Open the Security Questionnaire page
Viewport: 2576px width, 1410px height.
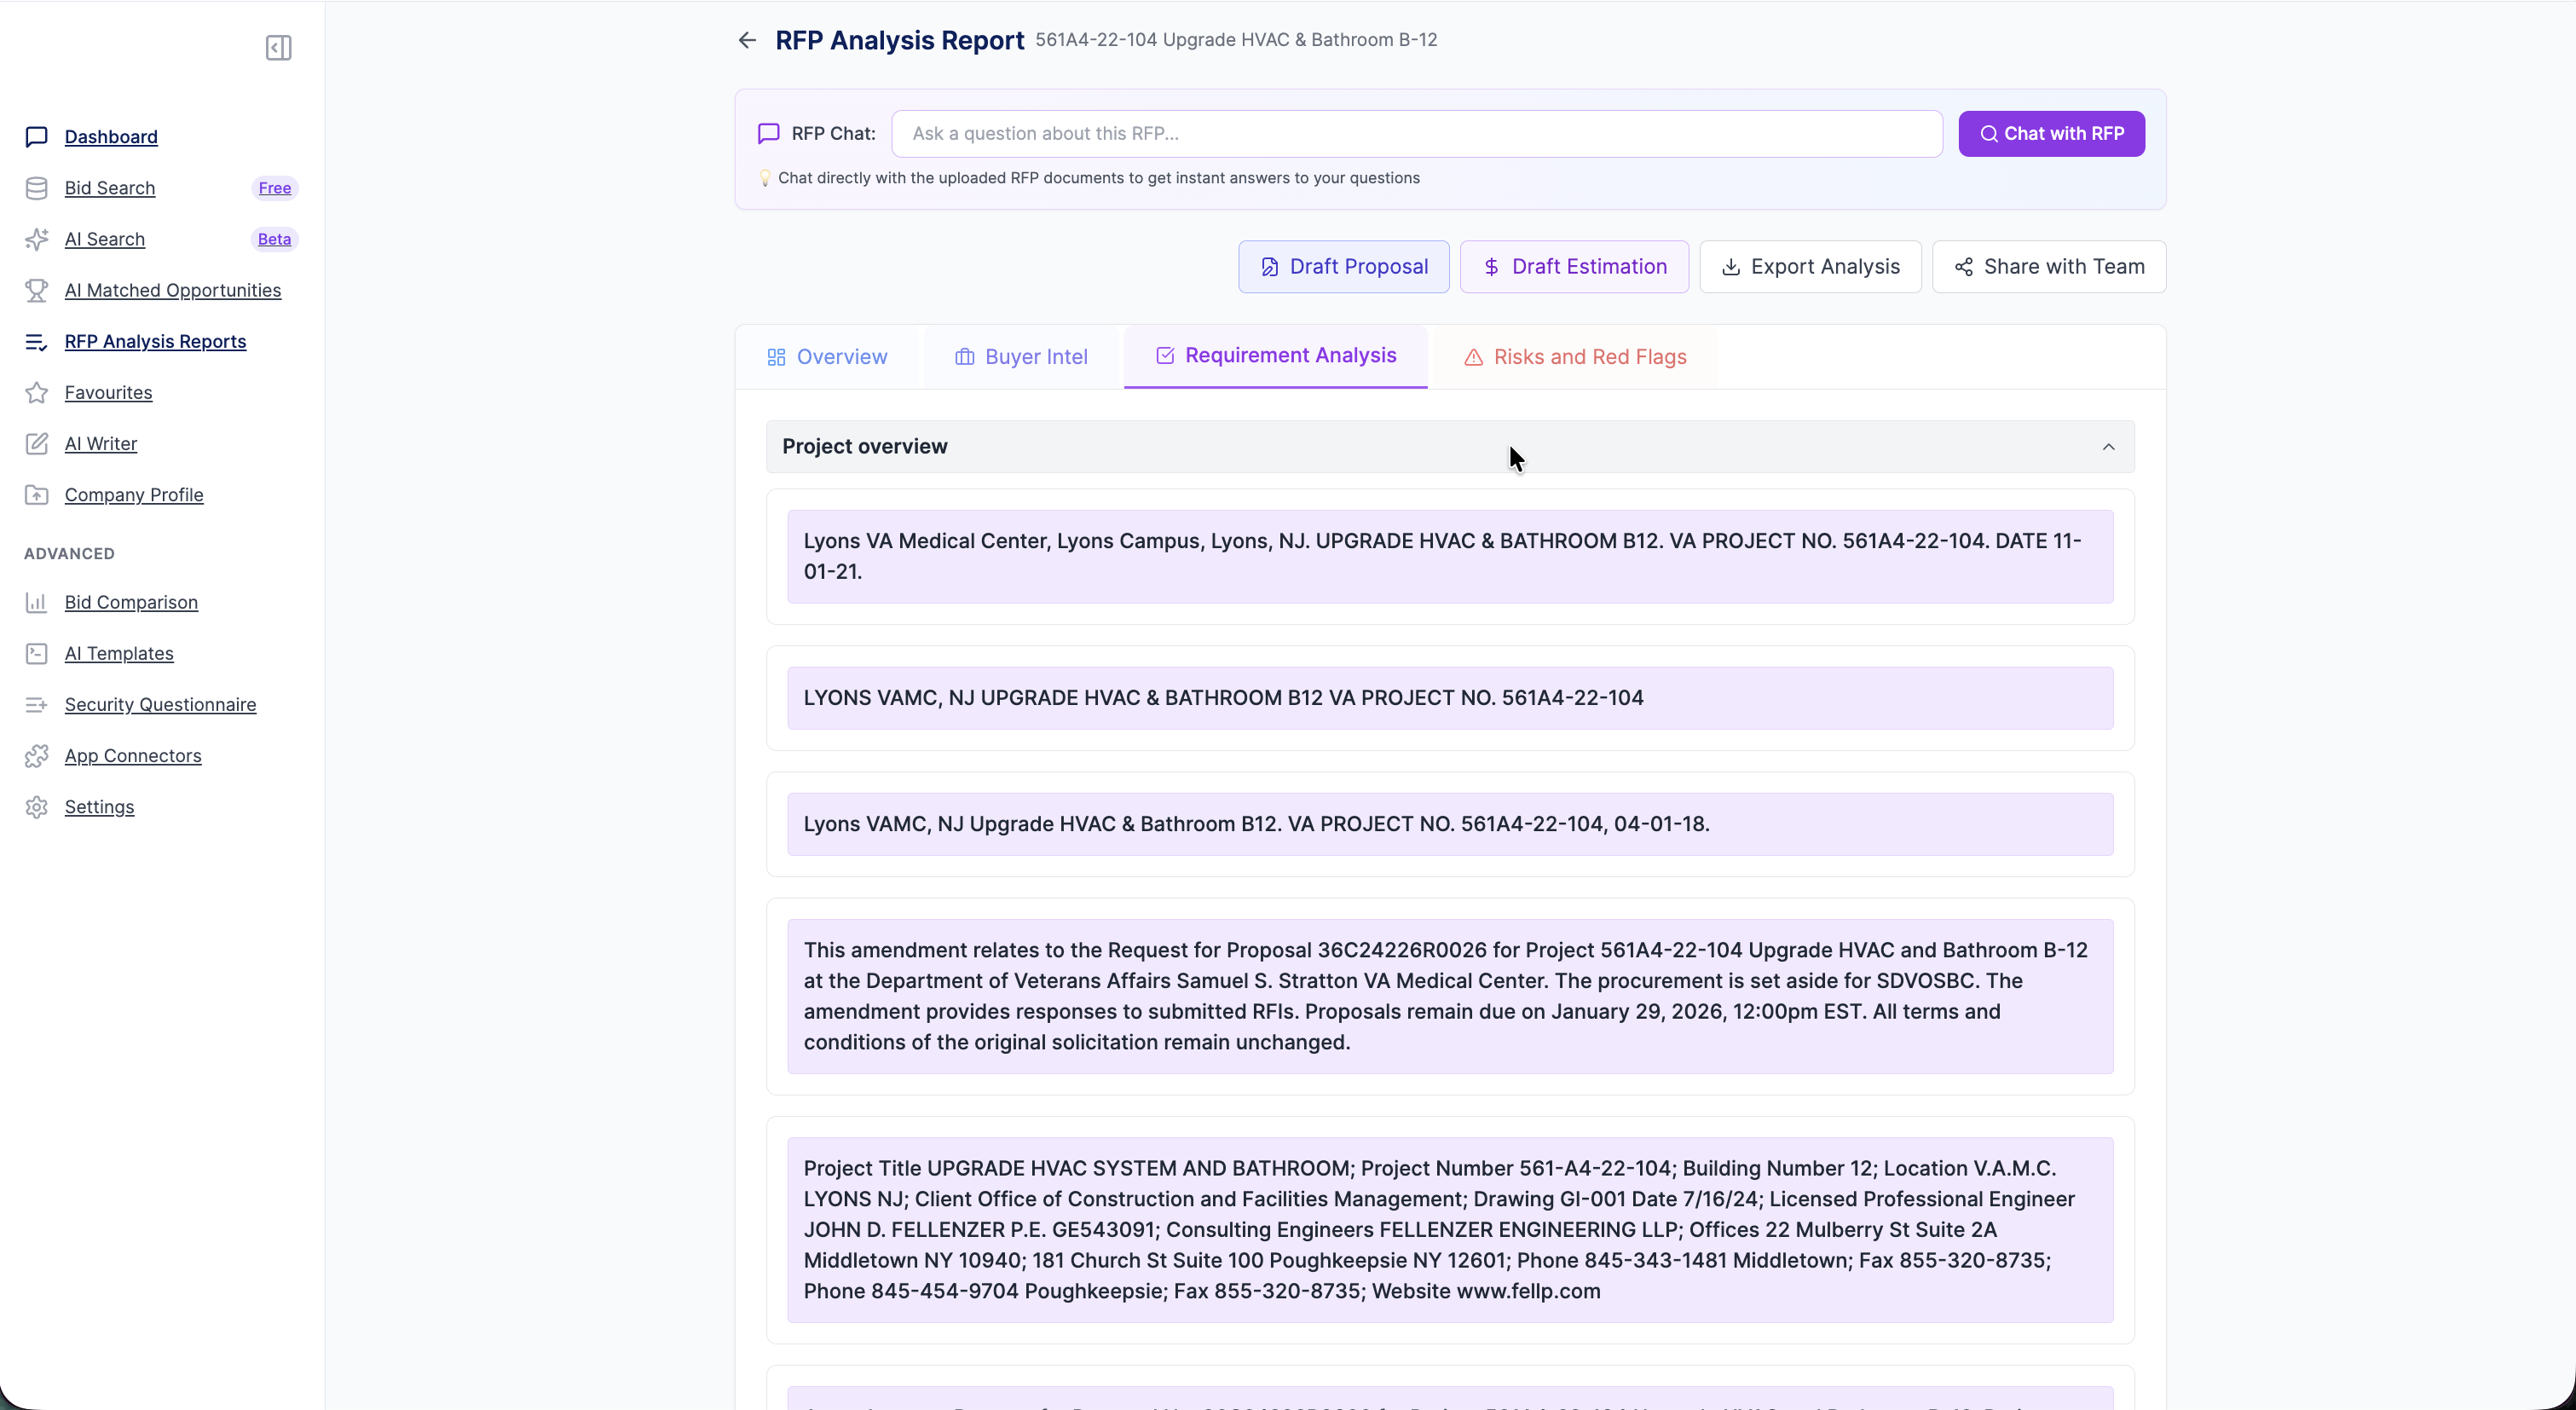[160, 704]
